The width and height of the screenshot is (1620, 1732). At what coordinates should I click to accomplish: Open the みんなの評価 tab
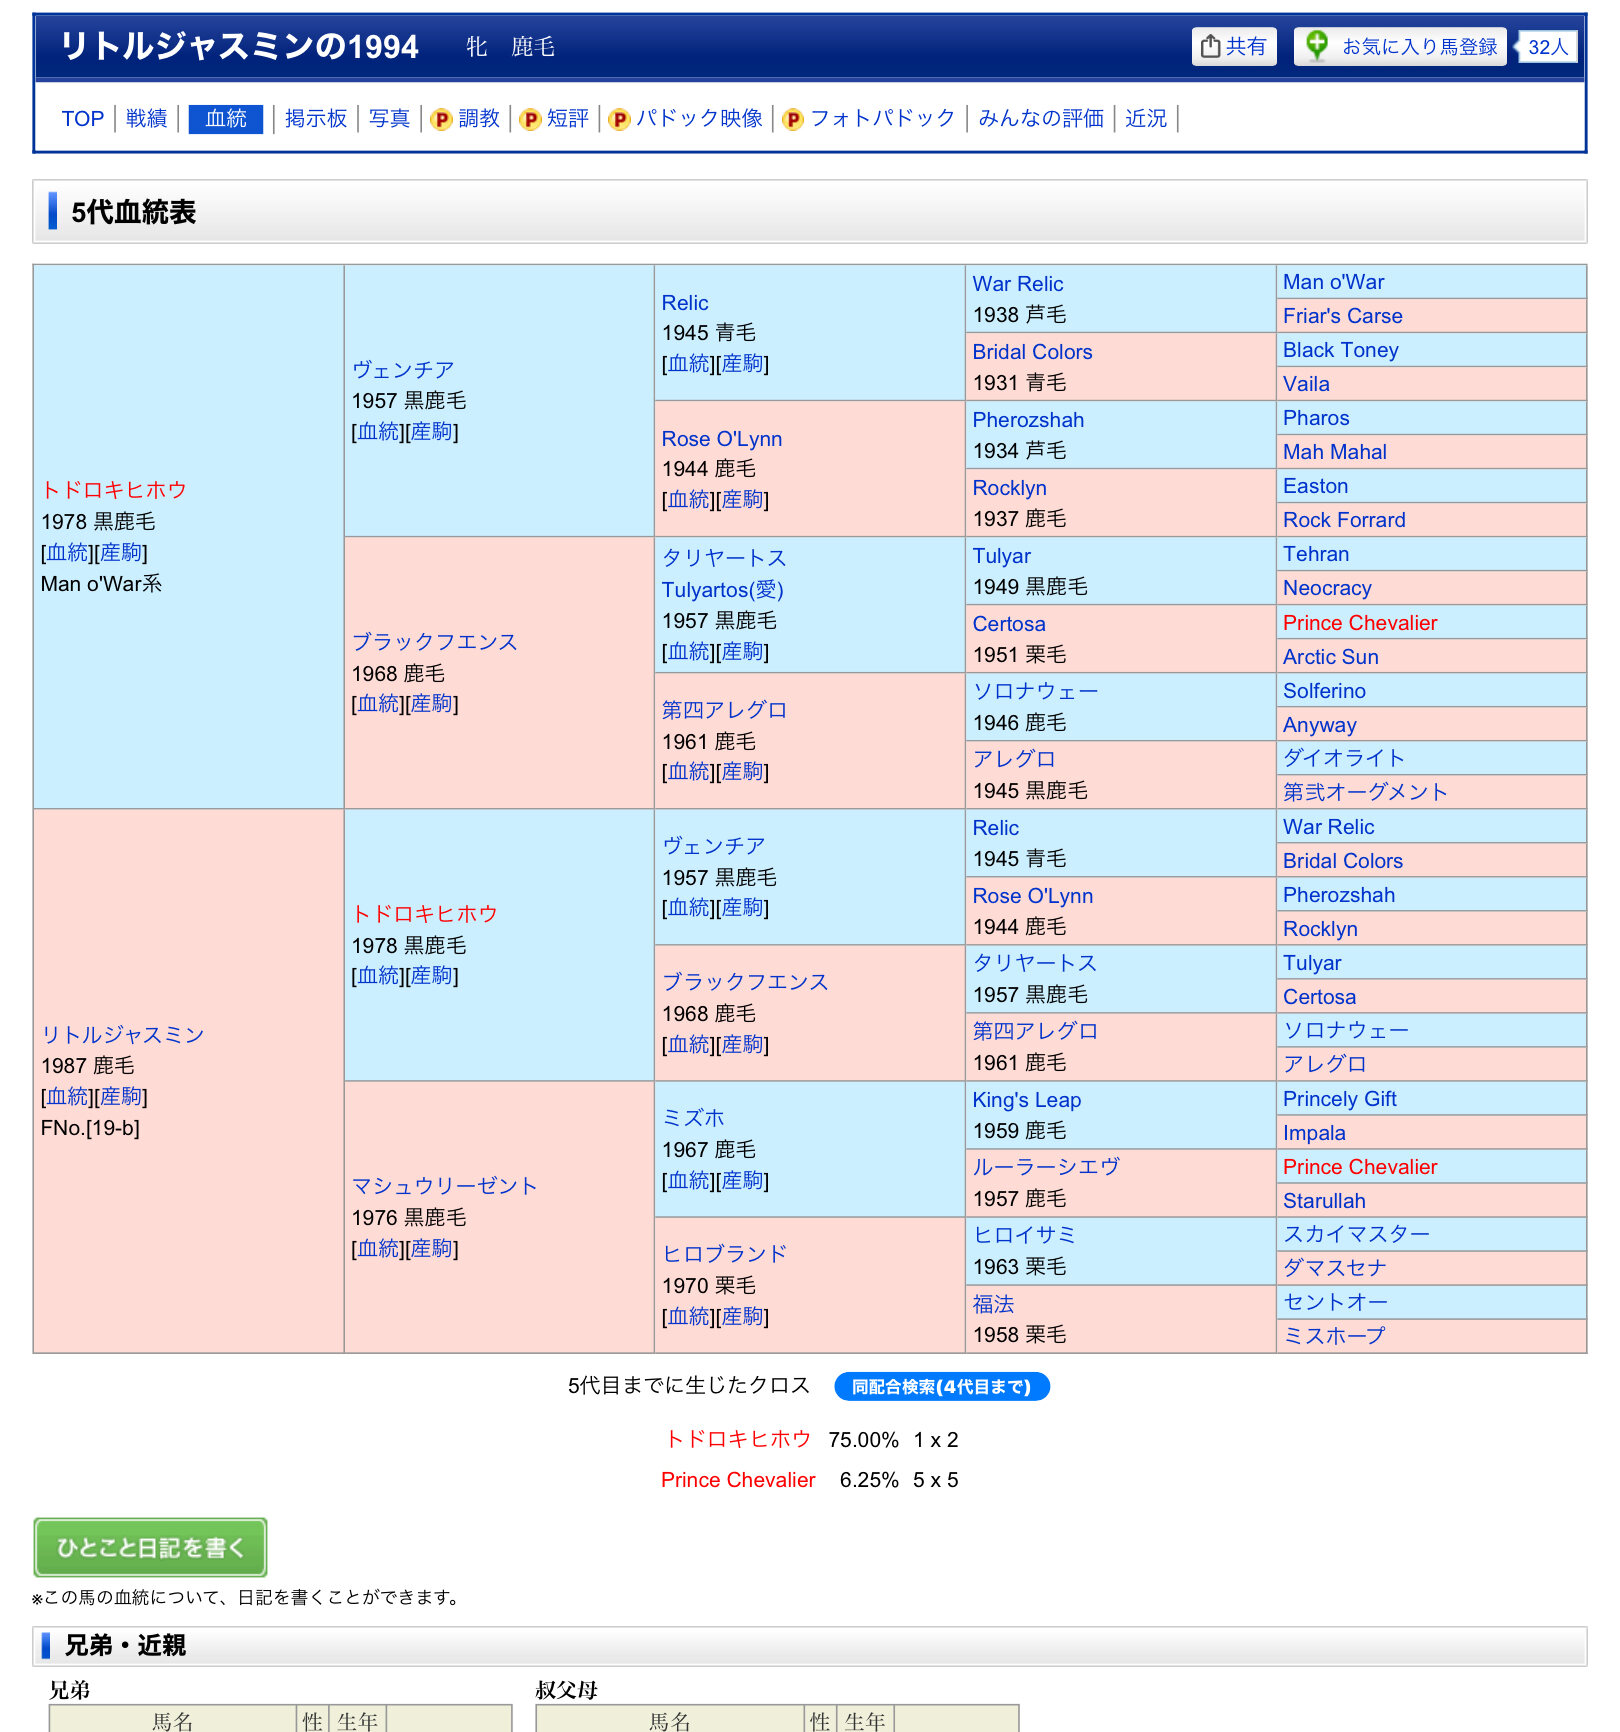(1041, 119)
